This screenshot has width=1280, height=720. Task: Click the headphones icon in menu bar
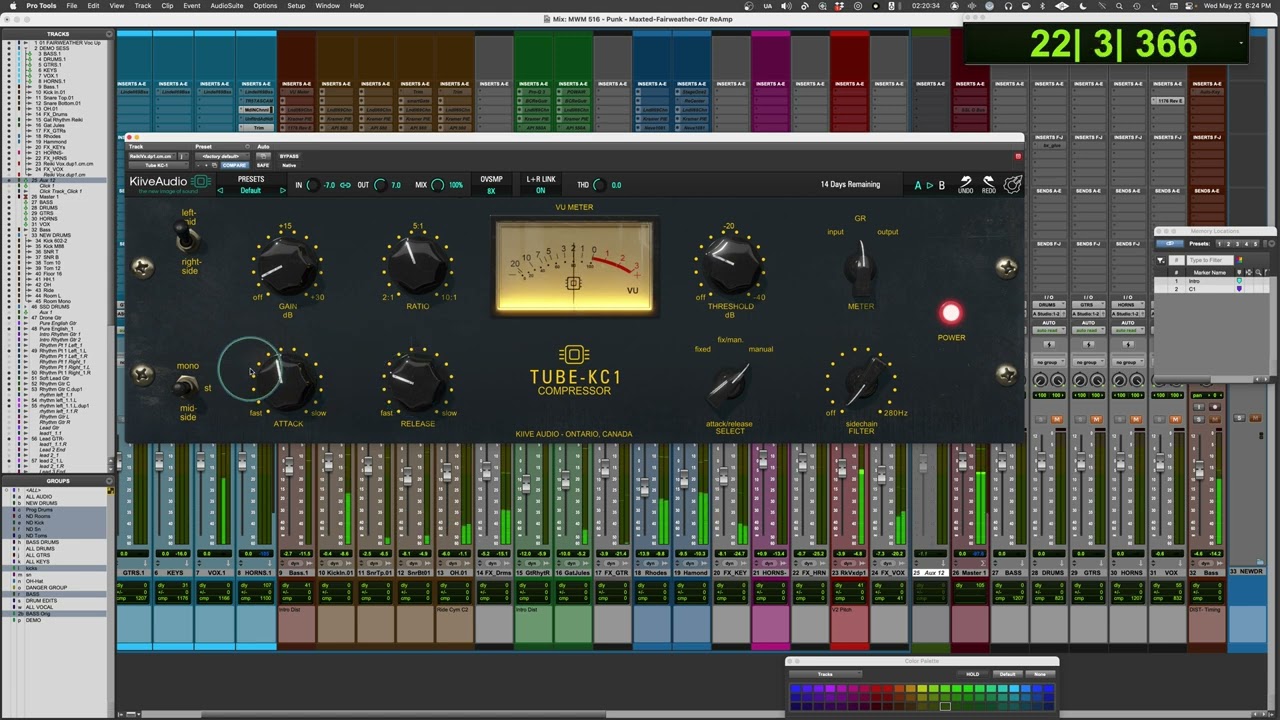pyautogui.click(x=1008, y=6)
